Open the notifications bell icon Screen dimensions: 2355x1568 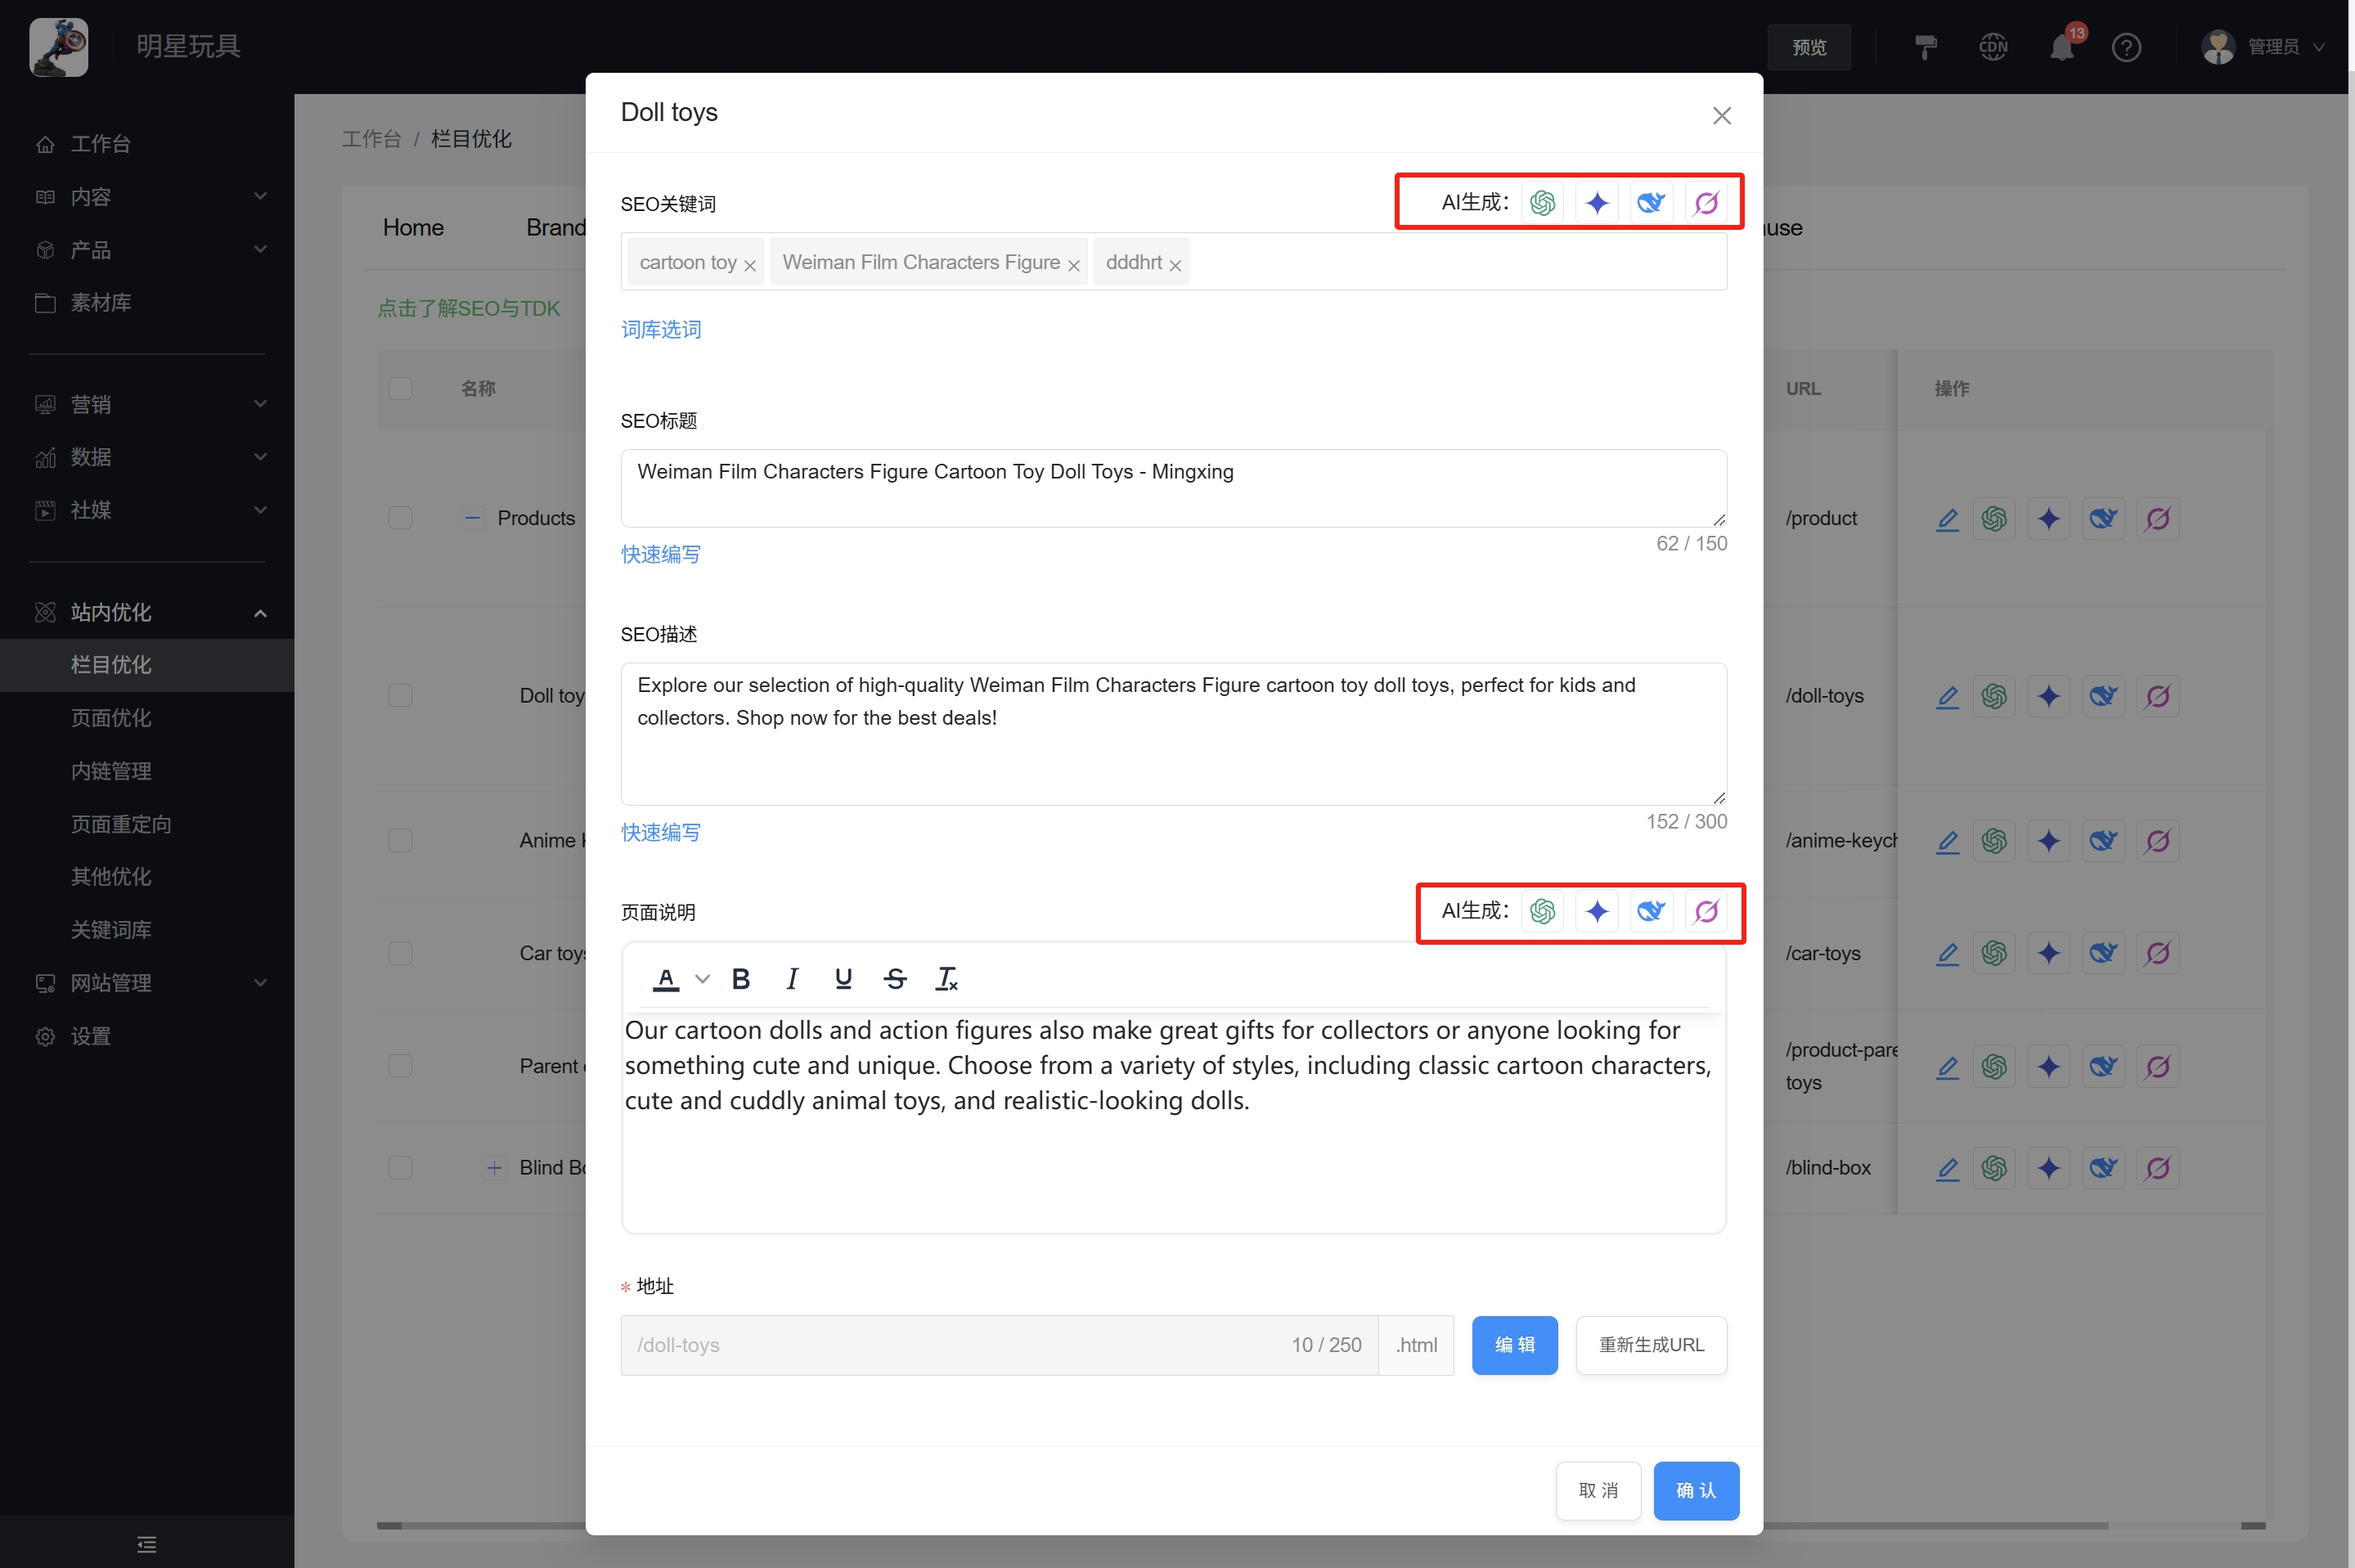coord(2061,47)
